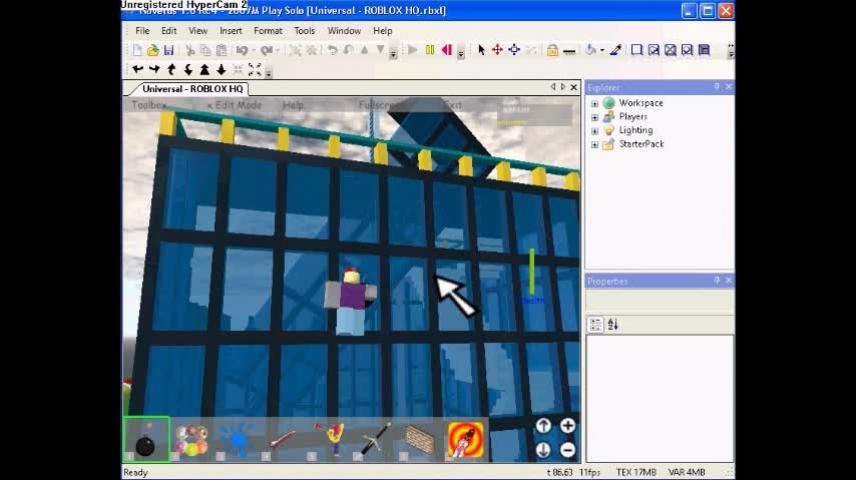Click the in-game Edit Mode button
The width and height of the screenshot is (856, 480).
coord(234,105)
